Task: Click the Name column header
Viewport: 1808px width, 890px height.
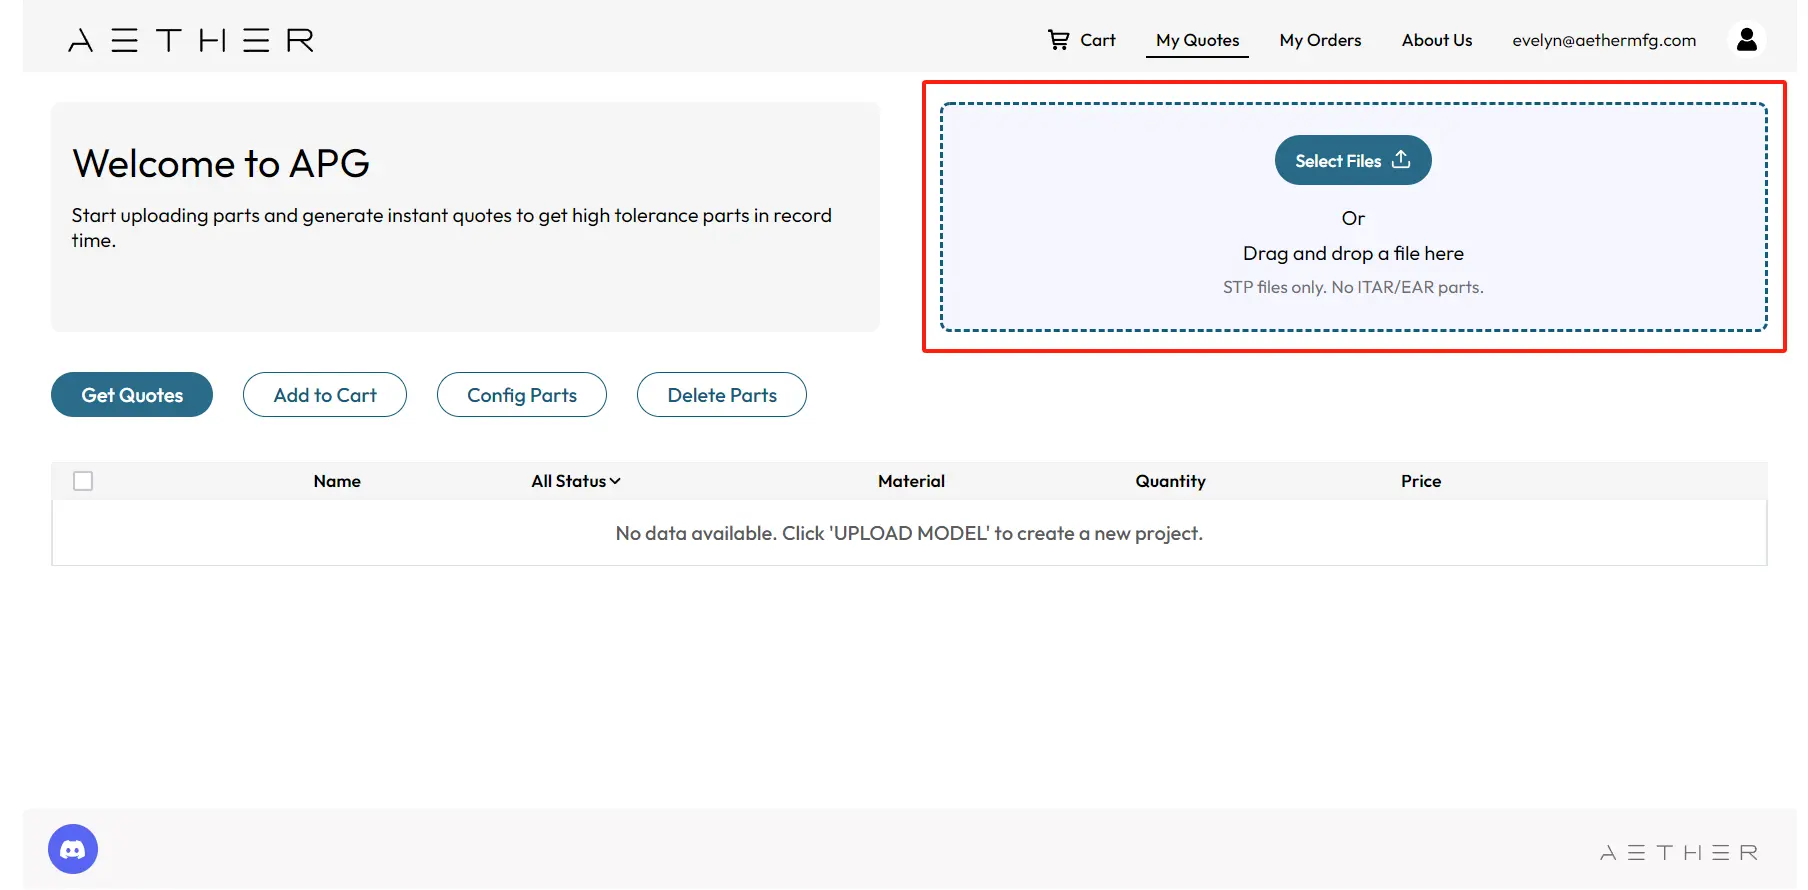Action: coord(337,481)
